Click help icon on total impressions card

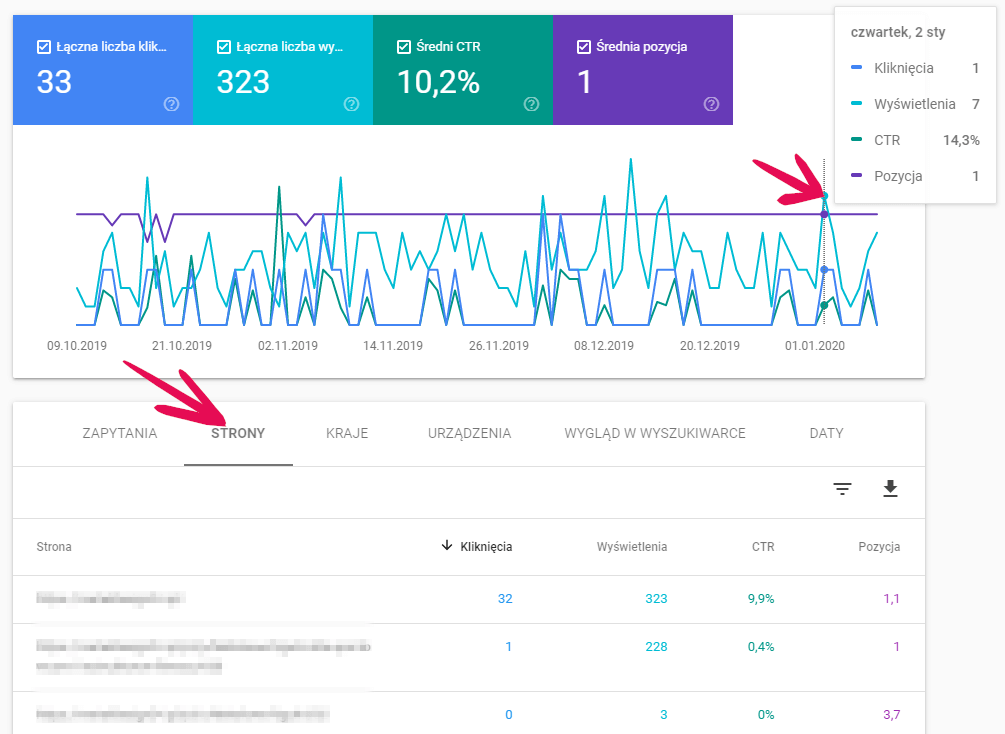tap(351, 104)
